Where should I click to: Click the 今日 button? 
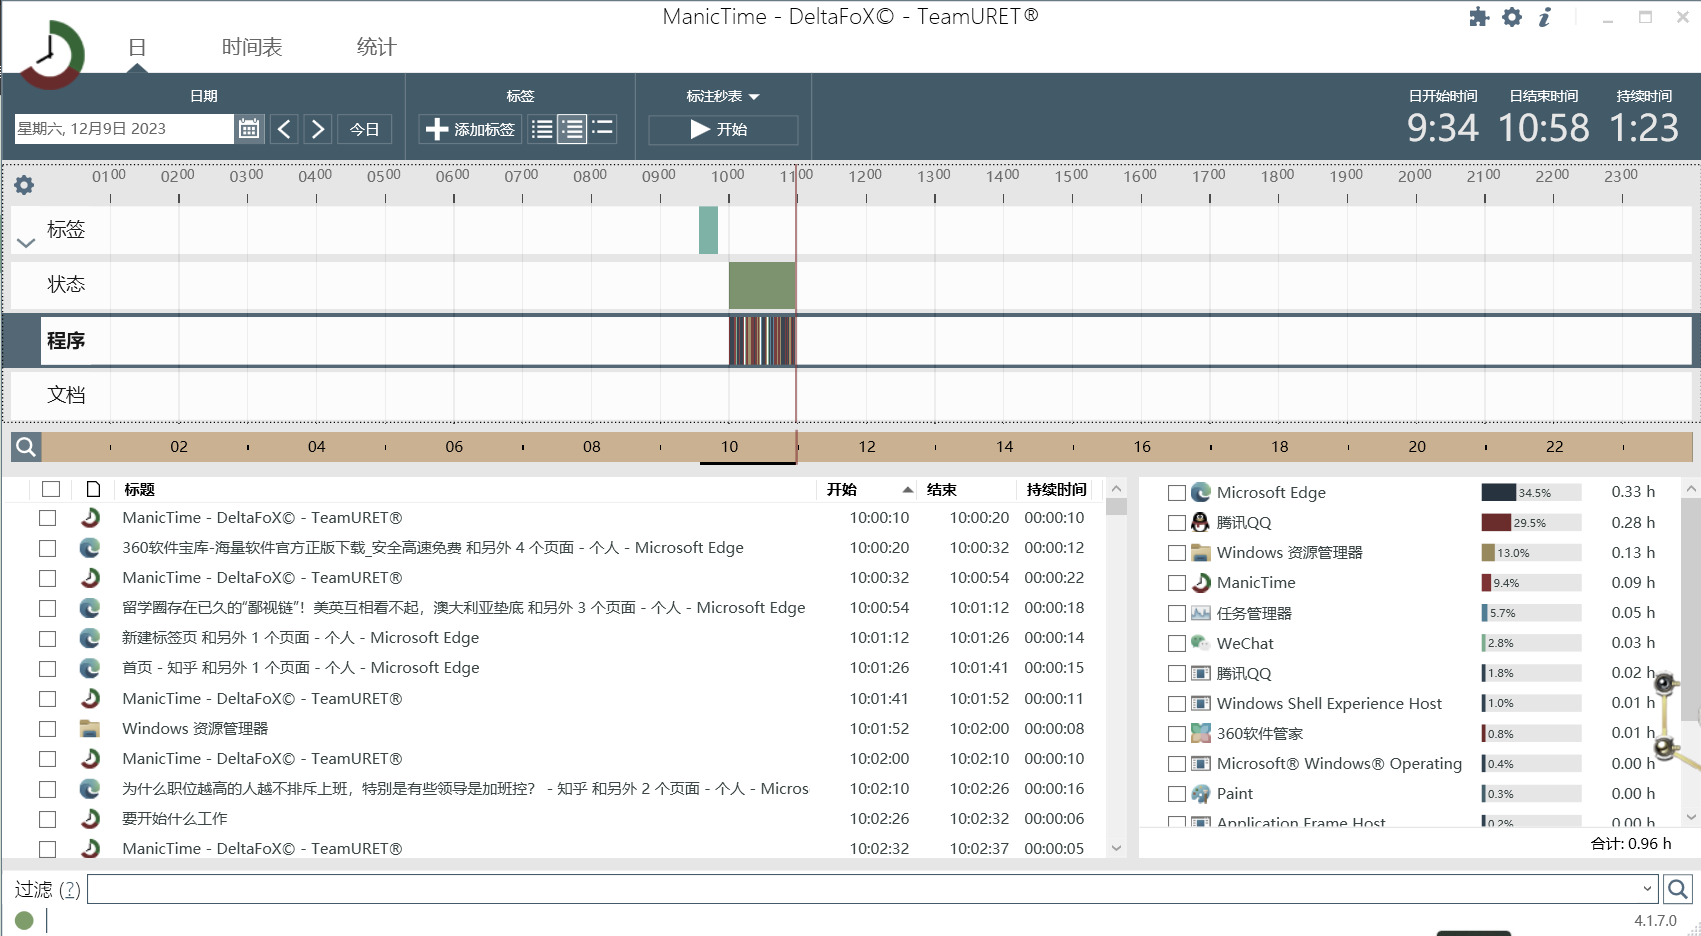click(364, 129)
